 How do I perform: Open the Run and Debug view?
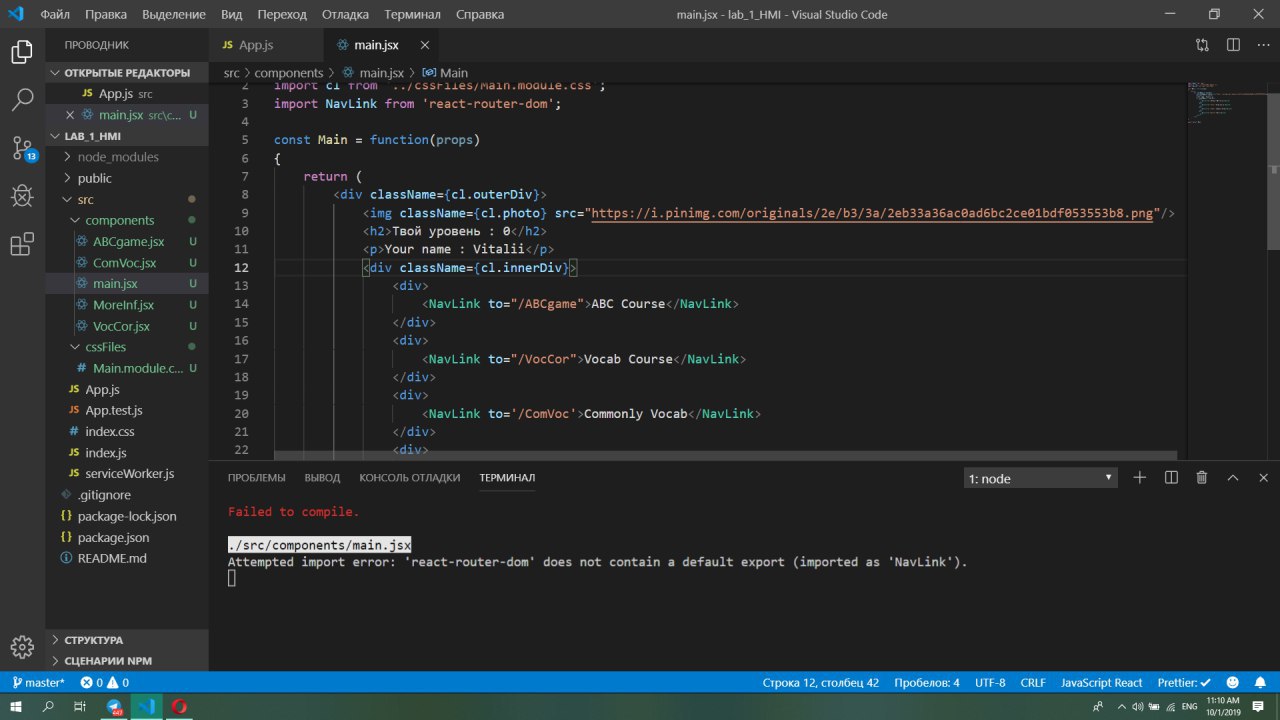[22, 196]
